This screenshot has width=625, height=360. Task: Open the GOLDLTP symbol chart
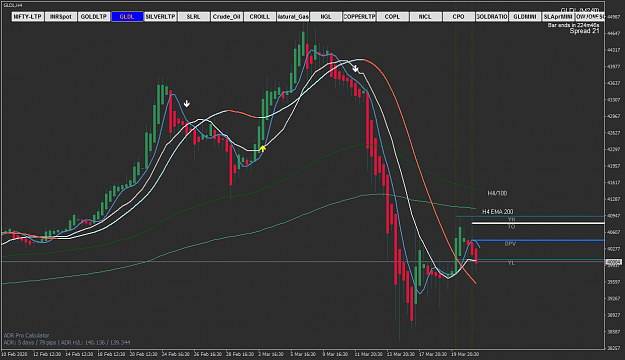coord(94,17)
